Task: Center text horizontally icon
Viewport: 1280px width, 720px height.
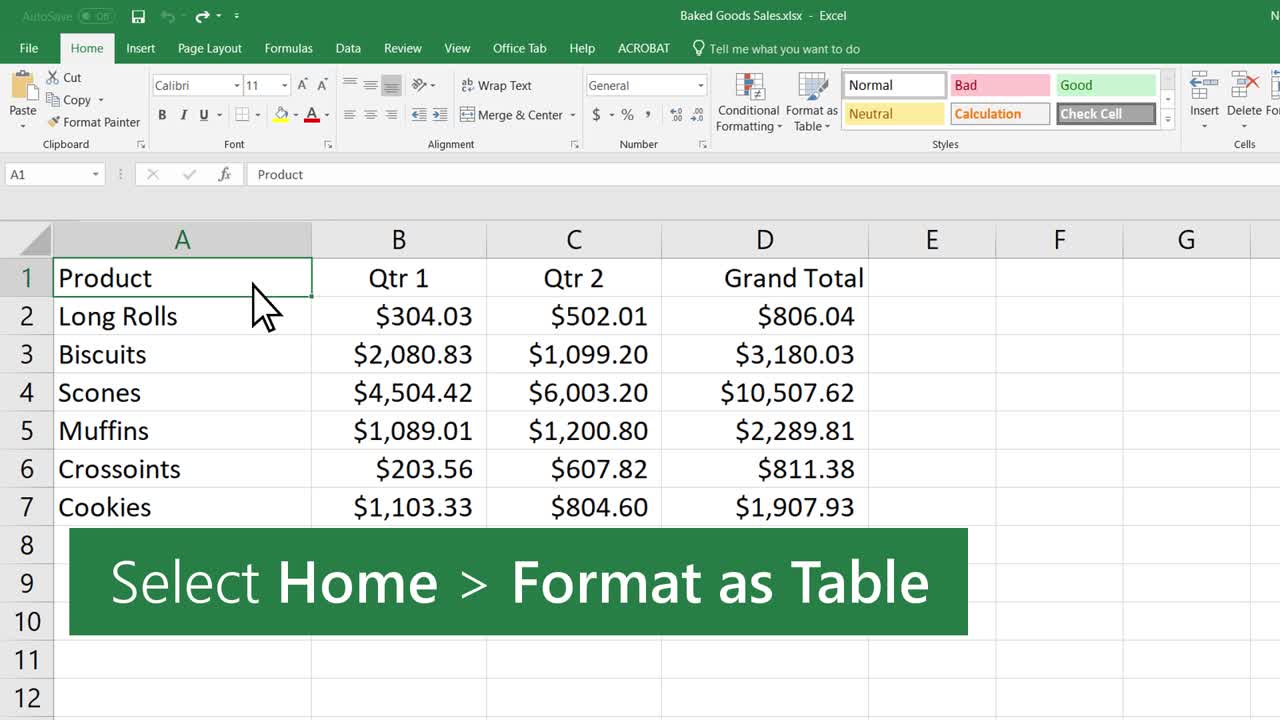Action: point(370,115)
